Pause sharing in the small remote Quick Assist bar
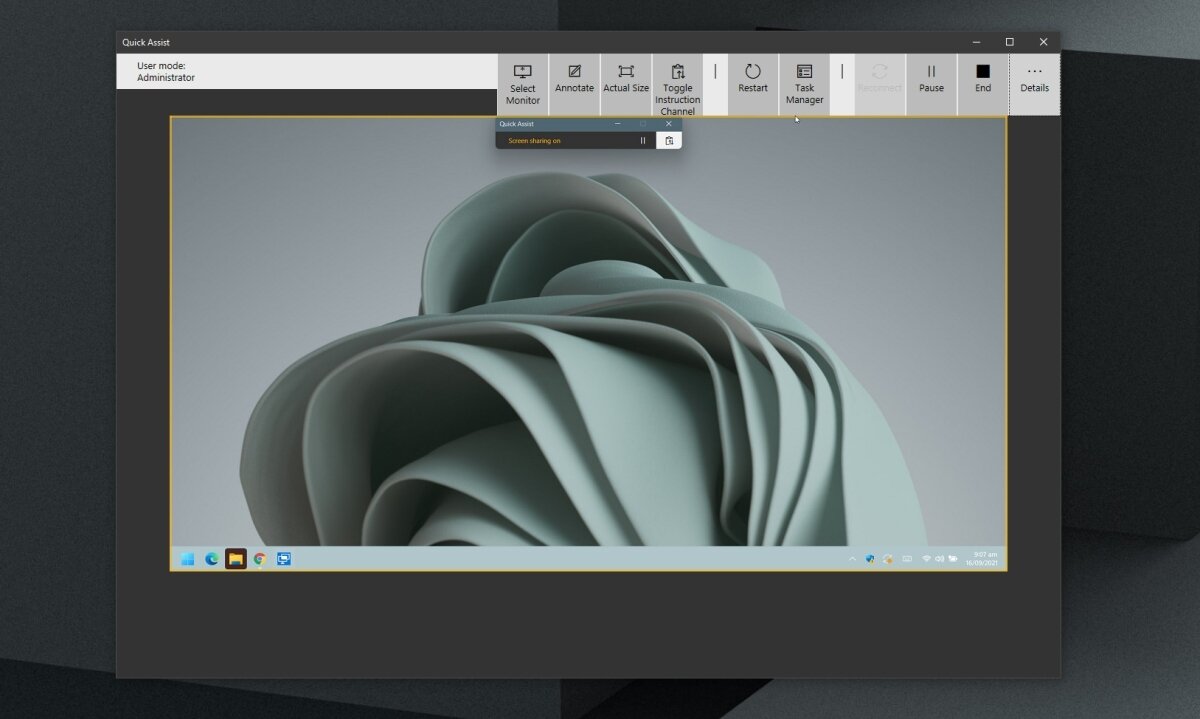1200x719 pixels. (643, 141)
